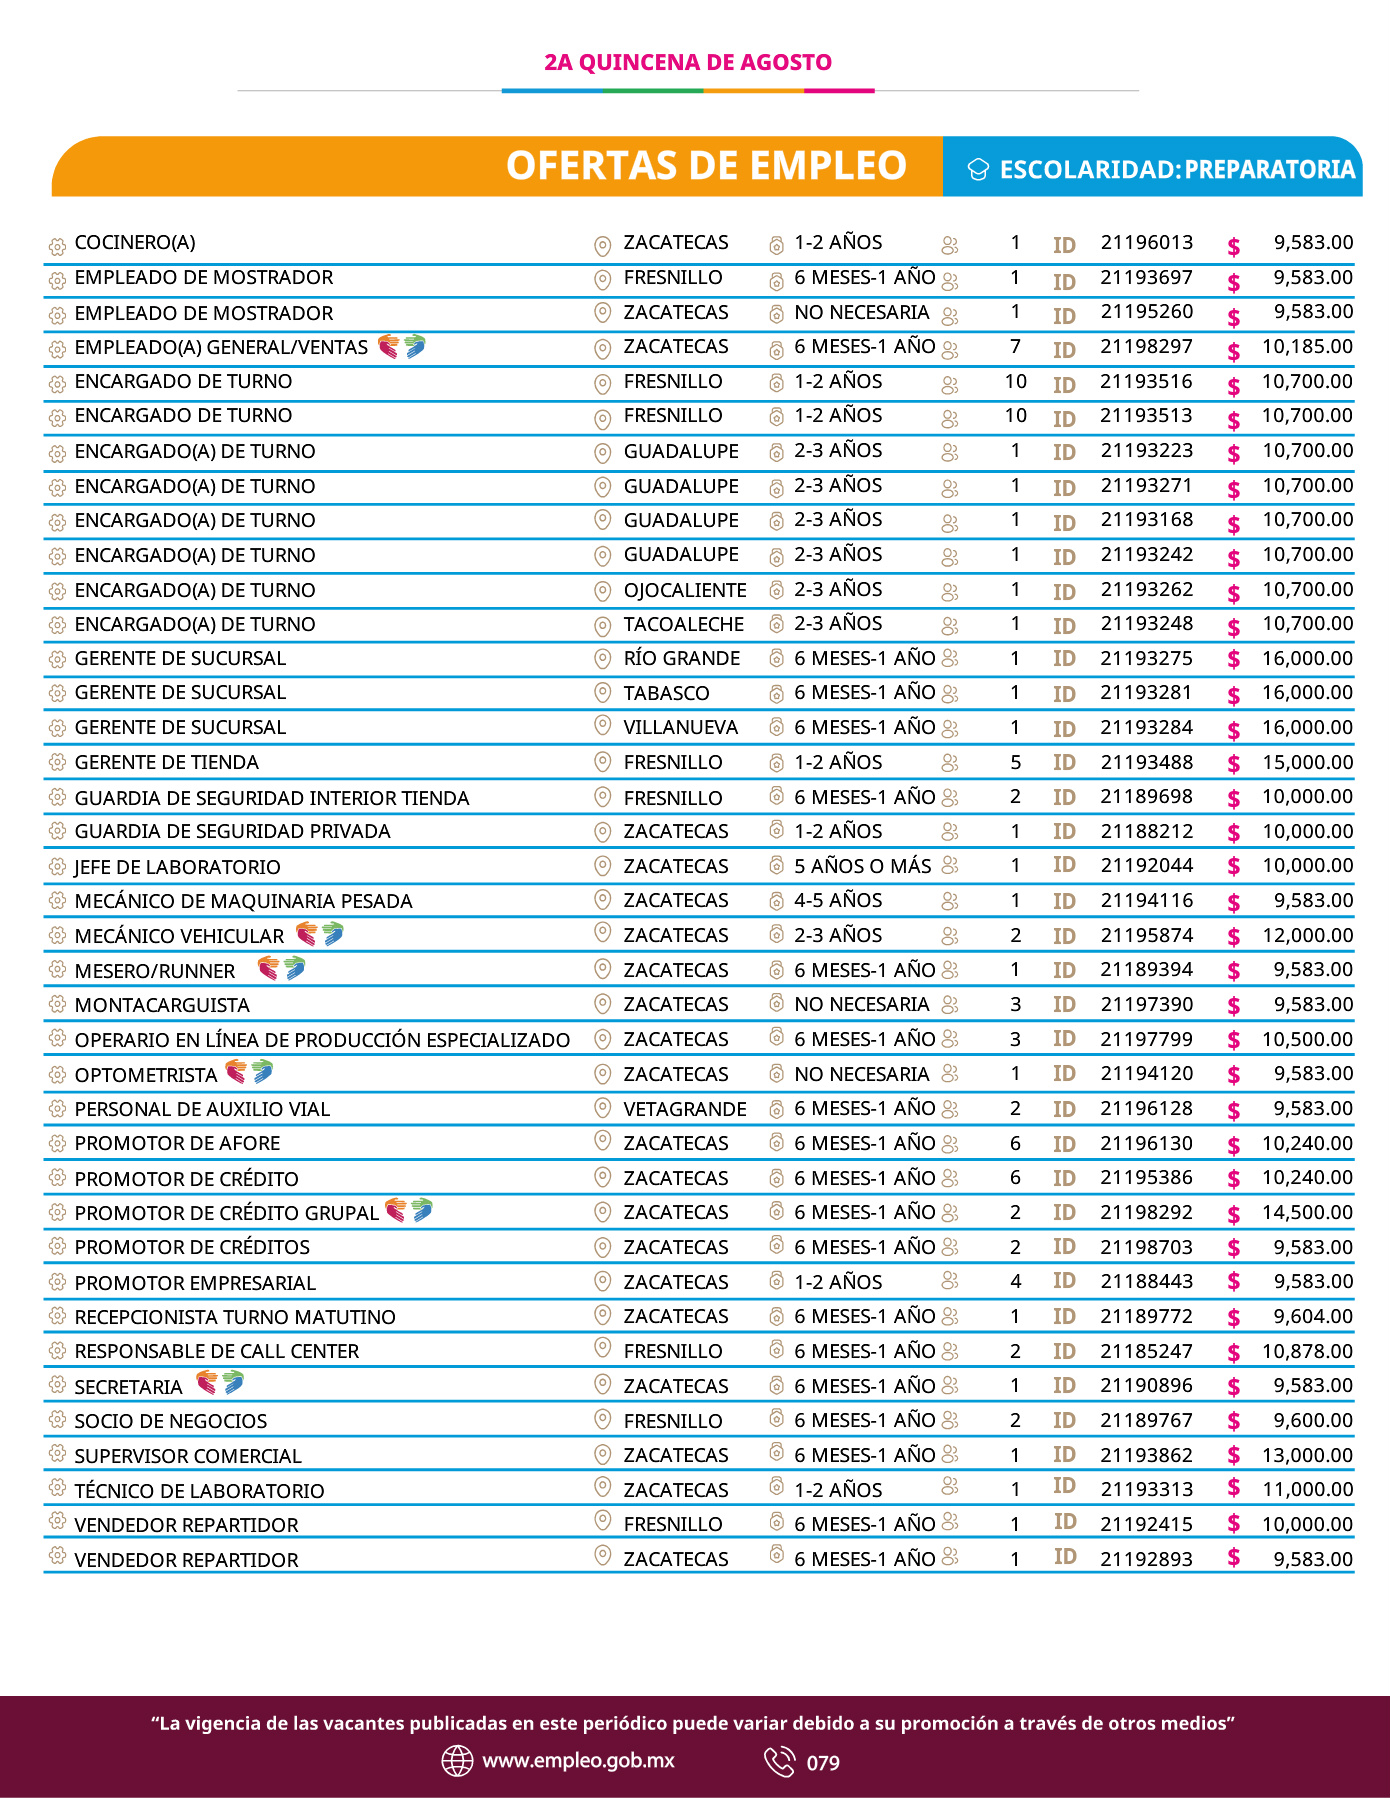Click the location pin icon on the COCINERO(A) row
The width and height of the screenshot is (1390, 1800).
pyautogui.click(x=602, y=245)
